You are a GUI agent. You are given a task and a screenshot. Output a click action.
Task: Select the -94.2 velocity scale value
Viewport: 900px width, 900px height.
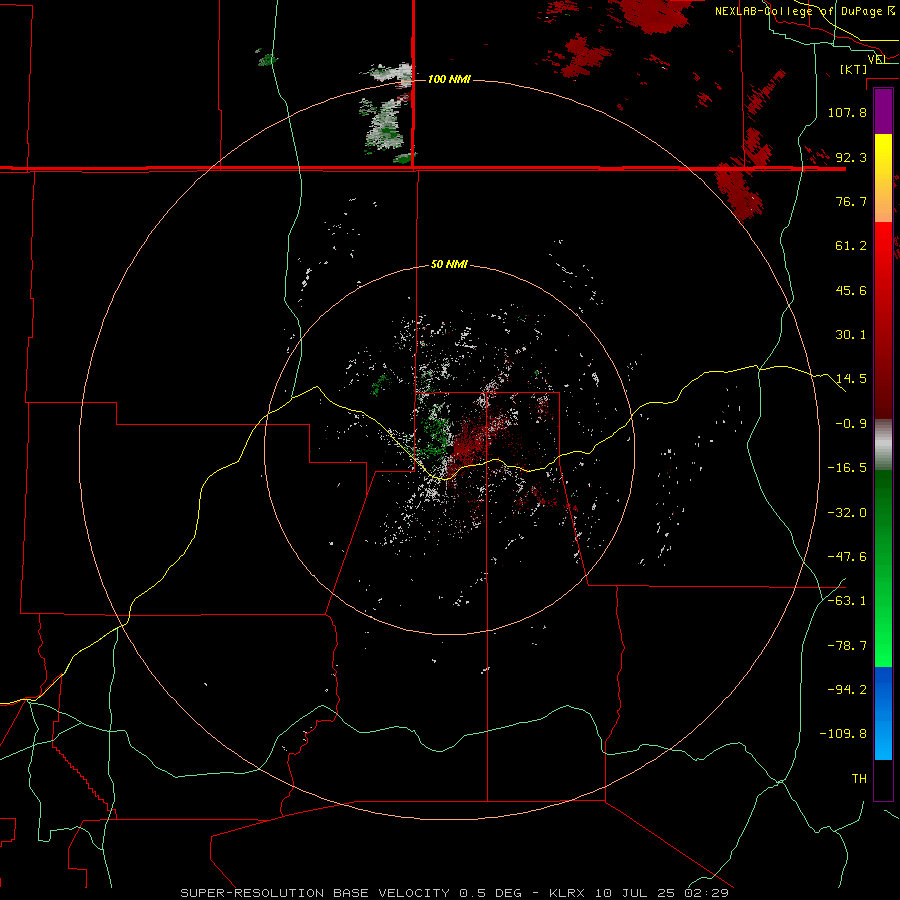tap(847, 689)
